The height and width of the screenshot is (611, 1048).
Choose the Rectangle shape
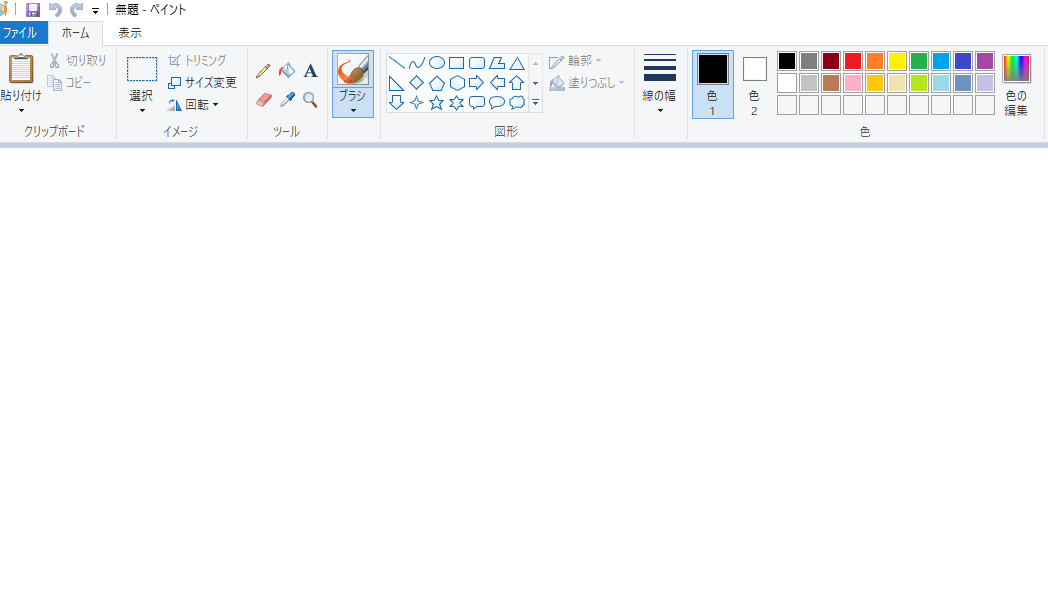pos(456,63)
